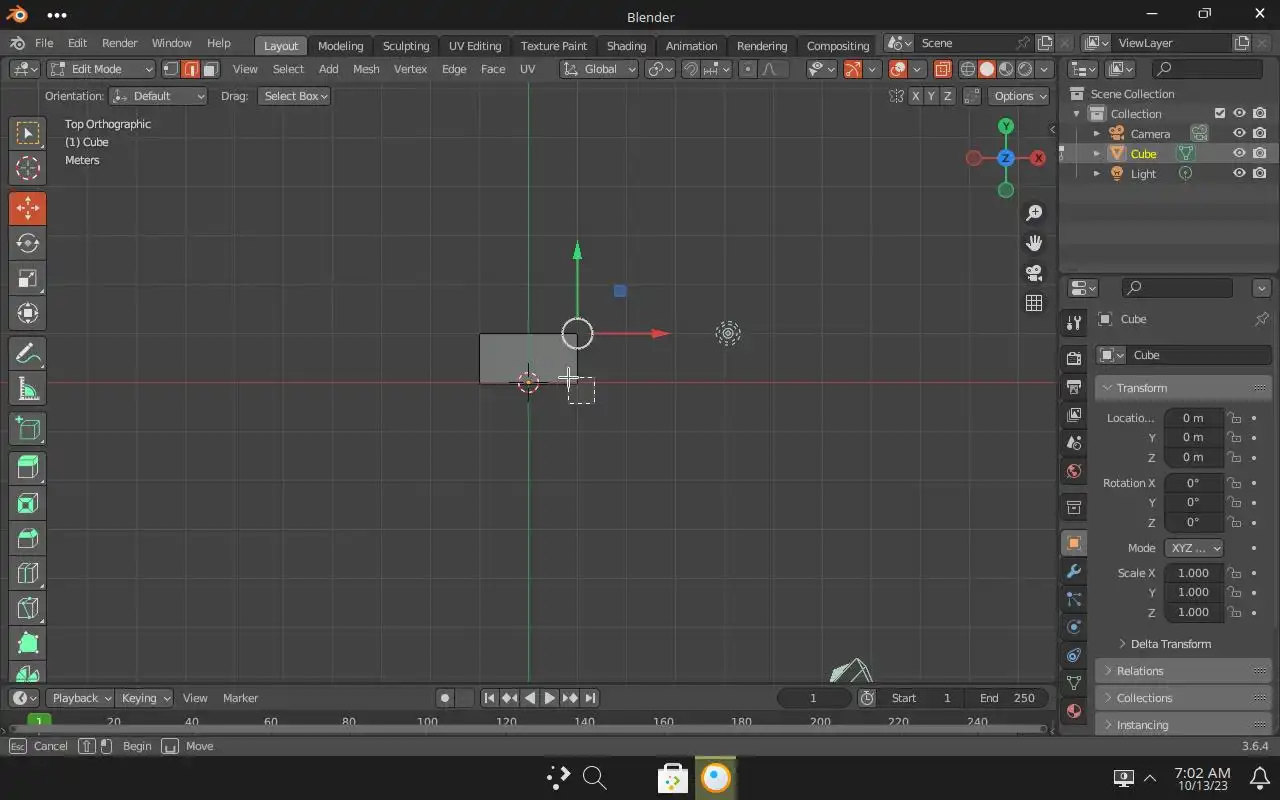Screen dimensions: 1280x800
Task: Select the Poly Build tool
Action: coord(28,643)
